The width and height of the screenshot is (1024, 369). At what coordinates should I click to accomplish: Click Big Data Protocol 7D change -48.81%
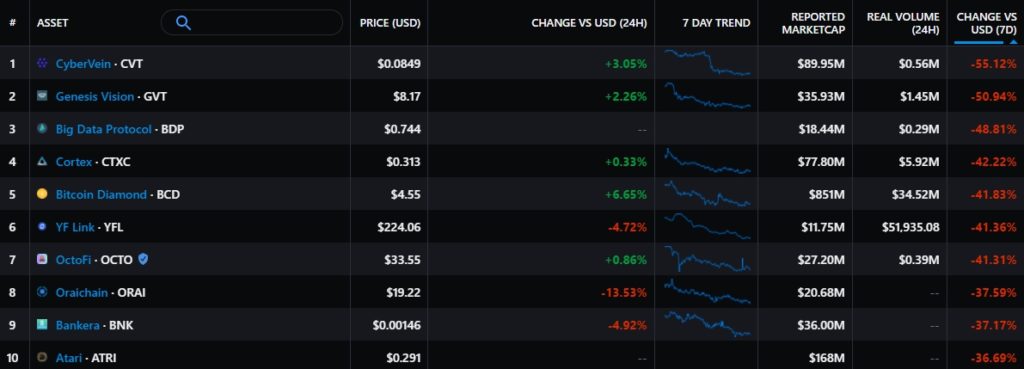tap(993, 129)
